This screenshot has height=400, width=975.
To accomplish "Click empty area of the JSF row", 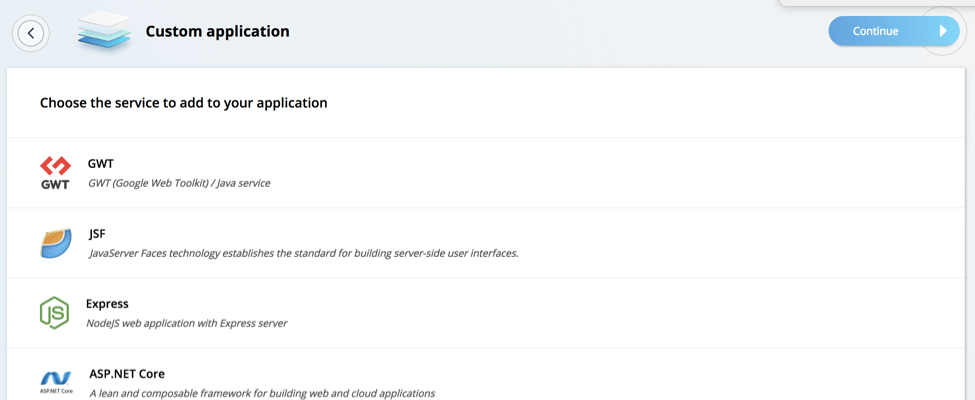I will [715, 243].
